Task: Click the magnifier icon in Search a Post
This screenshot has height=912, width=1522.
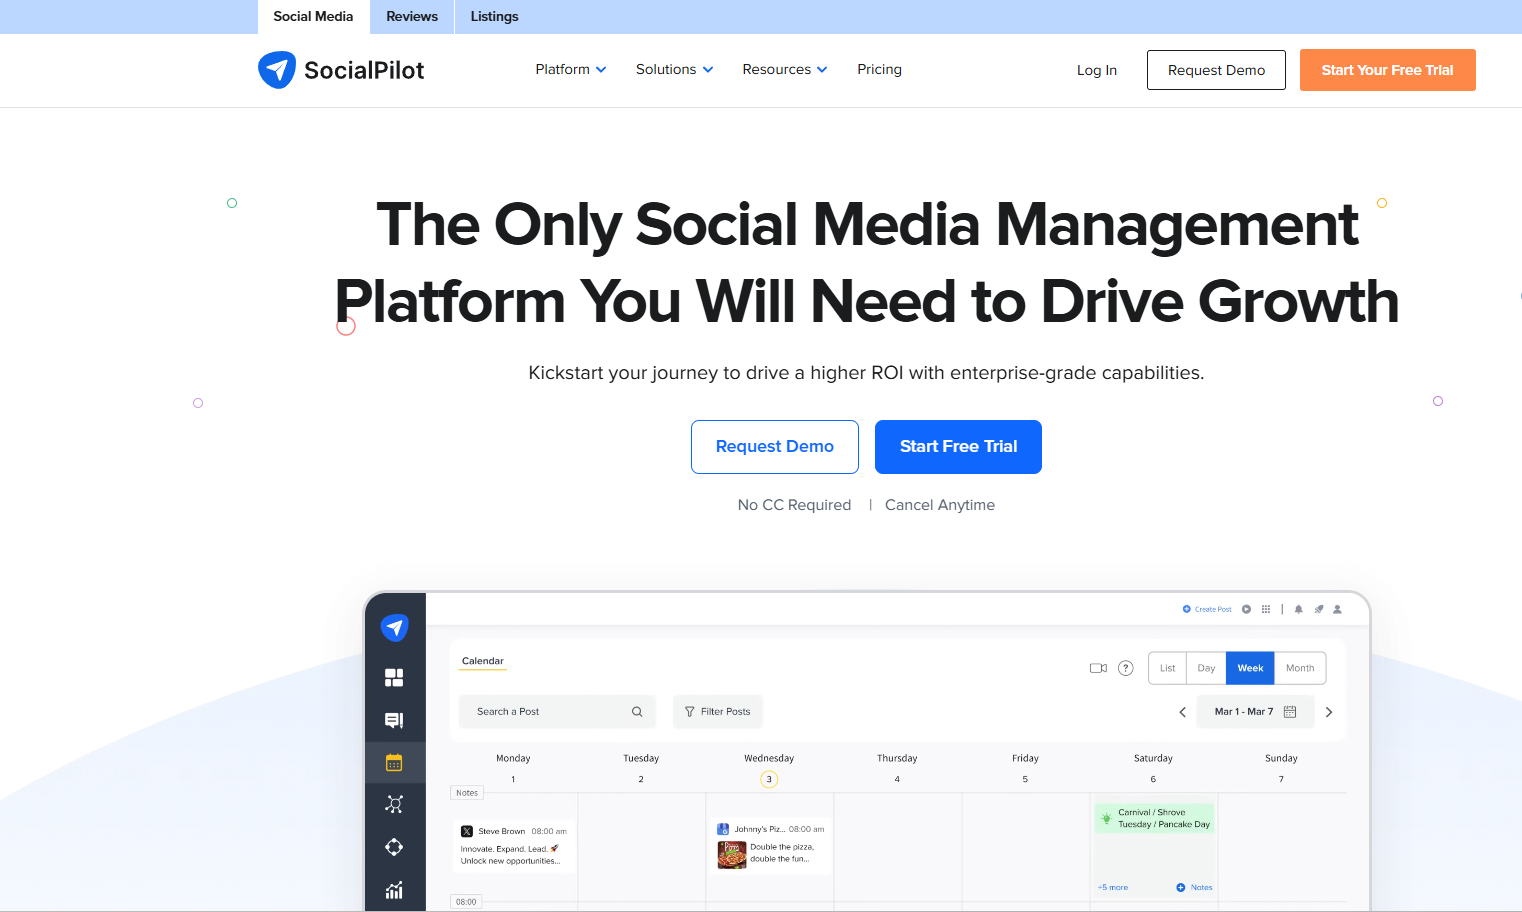Action: [x=637, y=712]
